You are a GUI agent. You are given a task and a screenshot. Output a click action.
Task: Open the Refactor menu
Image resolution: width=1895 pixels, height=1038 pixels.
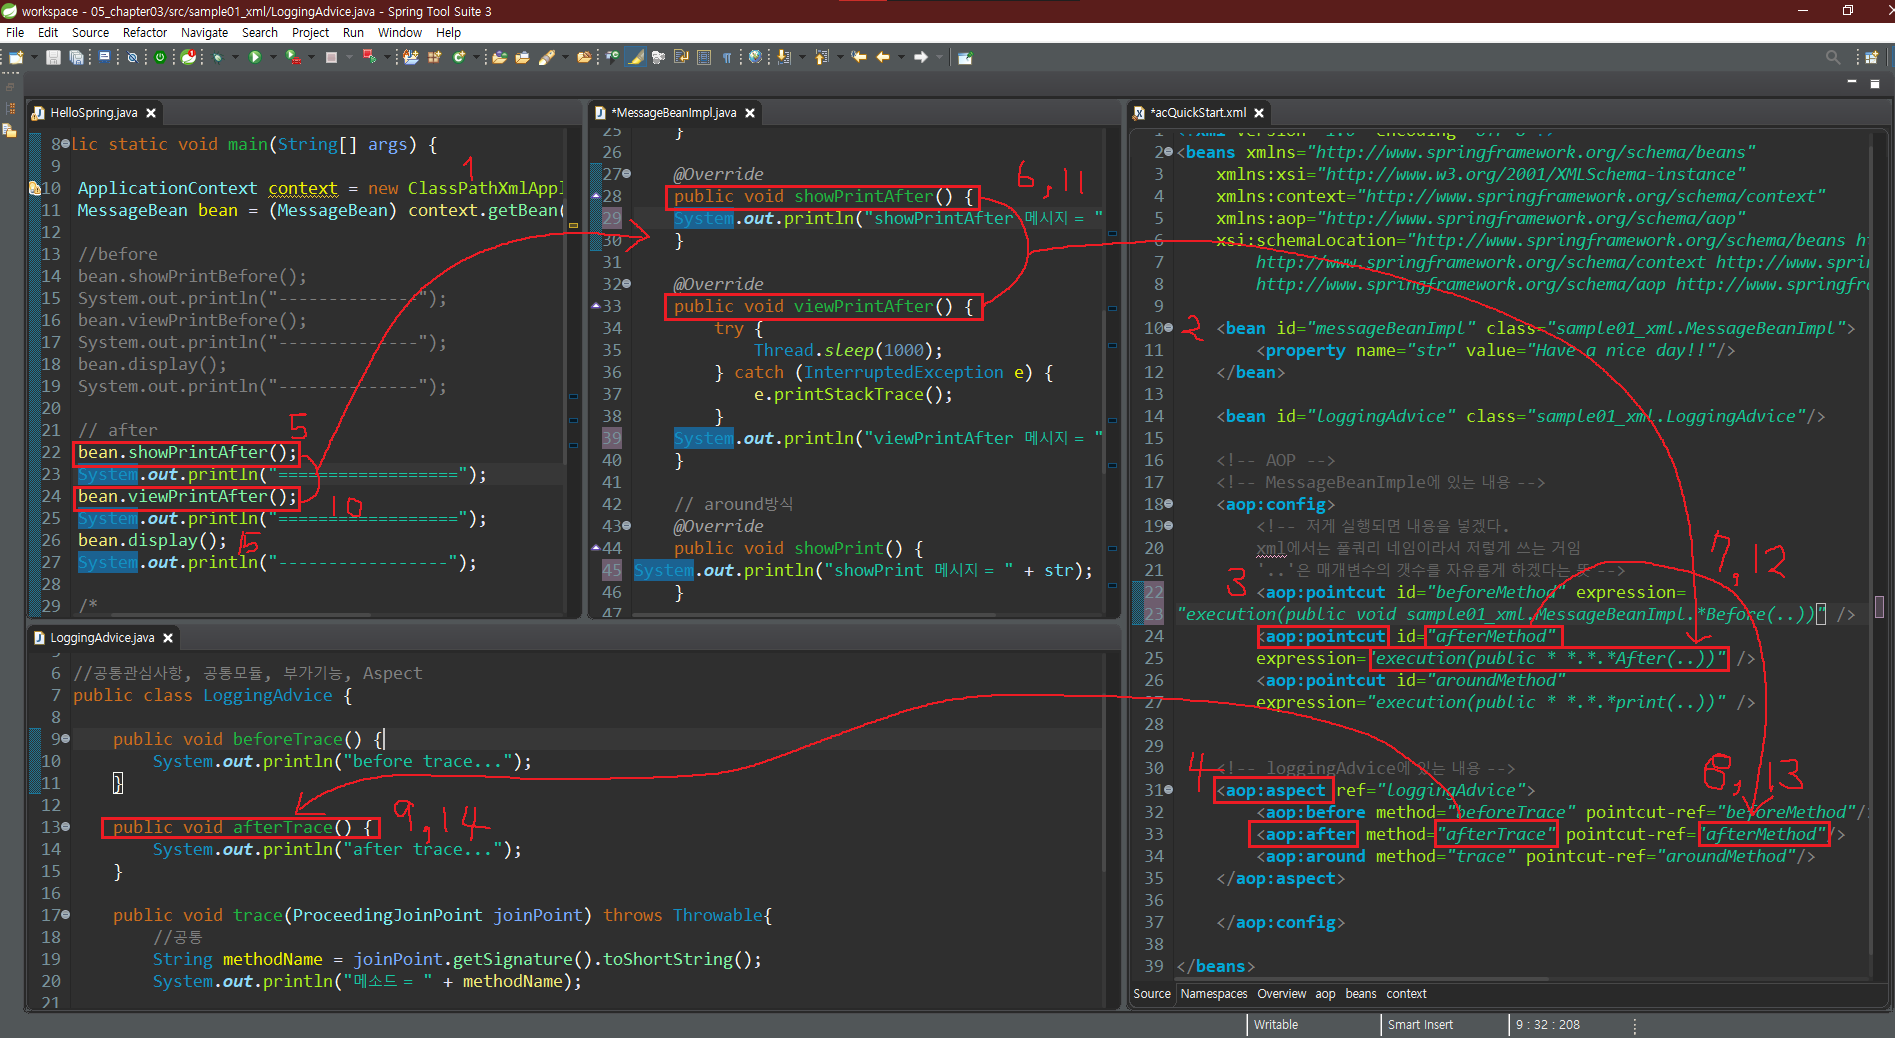144,33
